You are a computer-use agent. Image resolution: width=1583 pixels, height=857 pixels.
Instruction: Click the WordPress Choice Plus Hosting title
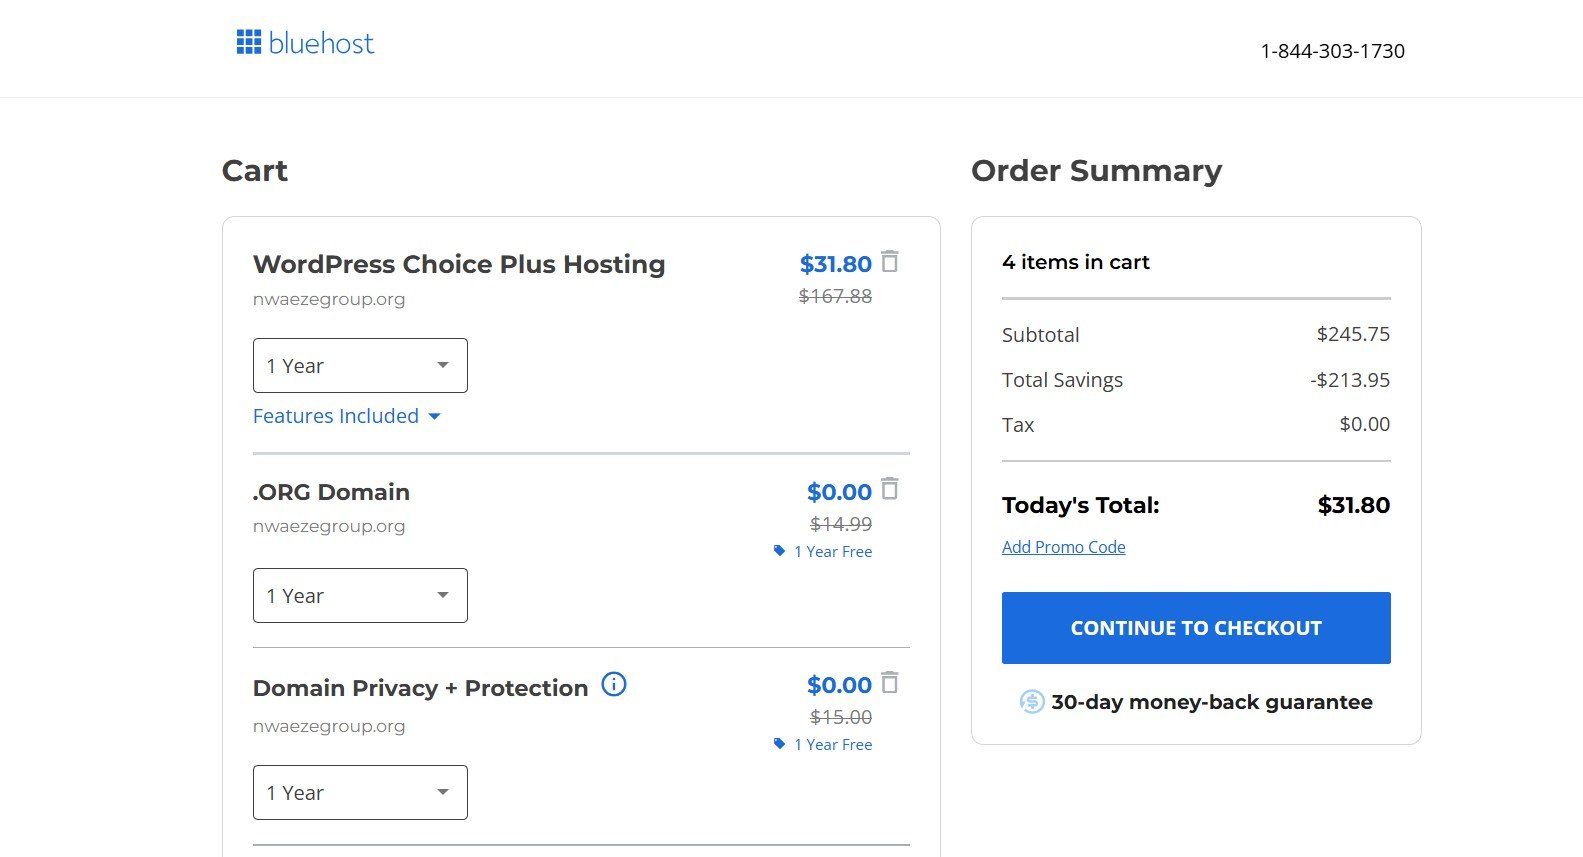459,264
